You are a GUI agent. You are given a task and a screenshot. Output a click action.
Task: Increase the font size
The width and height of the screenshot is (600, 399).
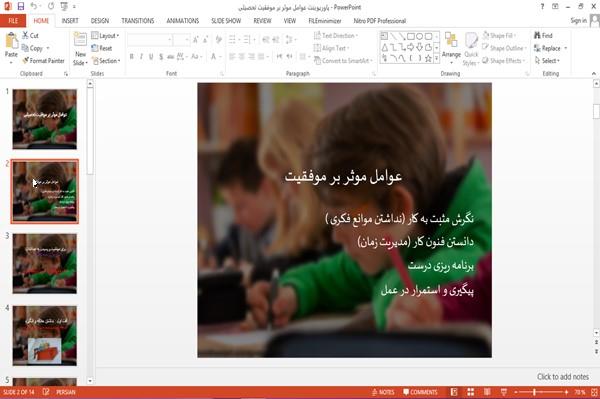[196, 39]
